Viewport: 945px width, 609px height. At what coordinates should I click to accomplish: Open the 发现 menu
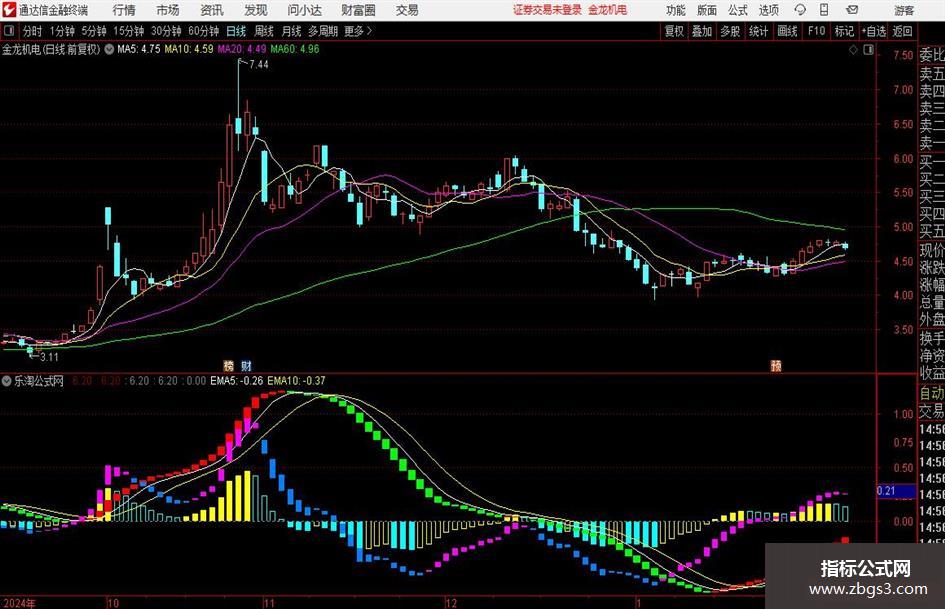click(256, 10)
